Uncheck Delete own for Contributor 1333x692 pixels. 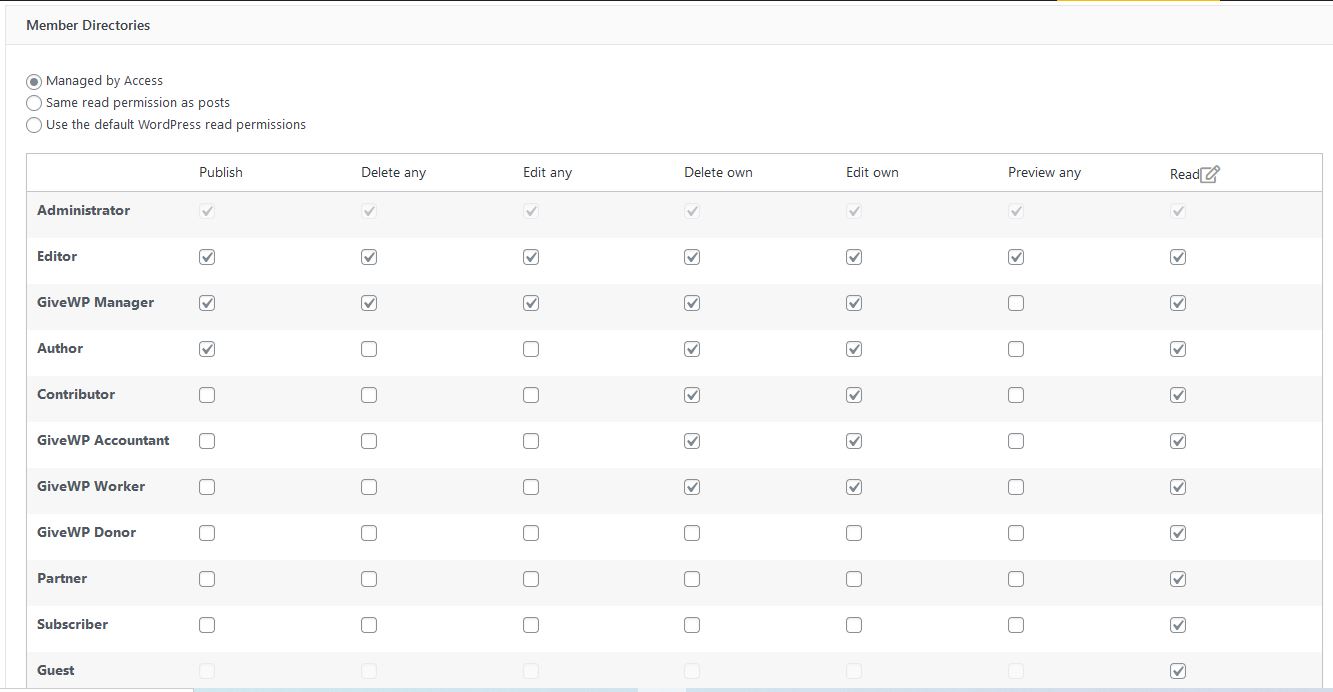(x=692, y=395)
